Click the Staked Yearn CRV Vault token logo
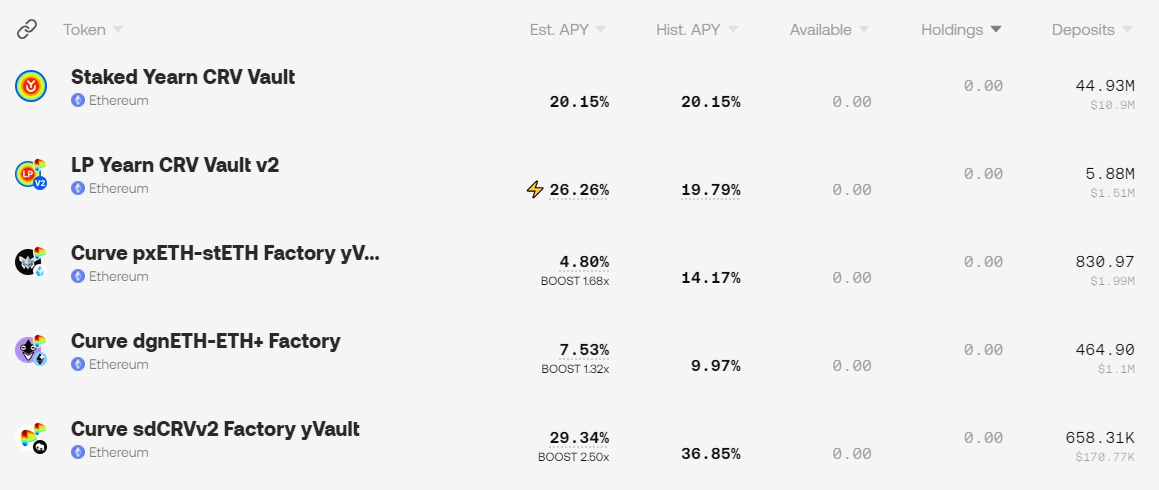 point(31,88)
